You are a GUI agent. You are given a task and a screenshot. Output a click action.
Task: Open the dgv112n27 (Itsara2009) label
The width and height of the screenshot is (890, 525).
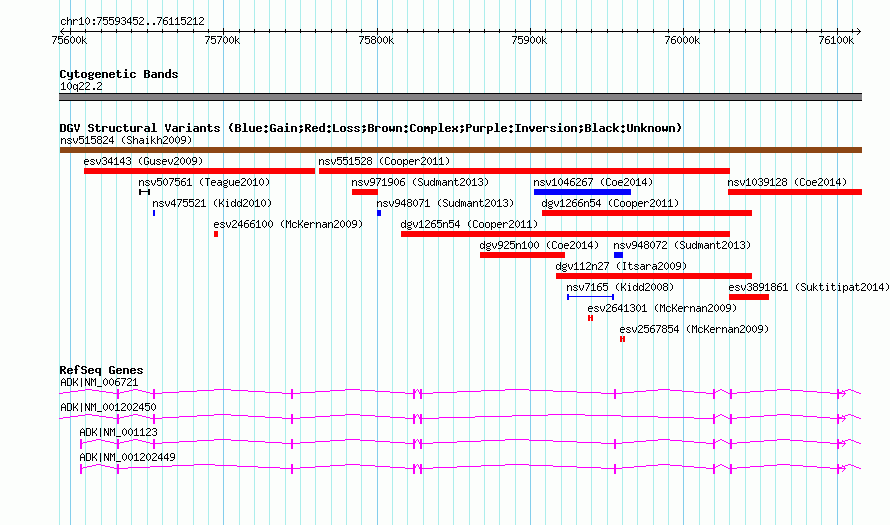pos(621,266)
